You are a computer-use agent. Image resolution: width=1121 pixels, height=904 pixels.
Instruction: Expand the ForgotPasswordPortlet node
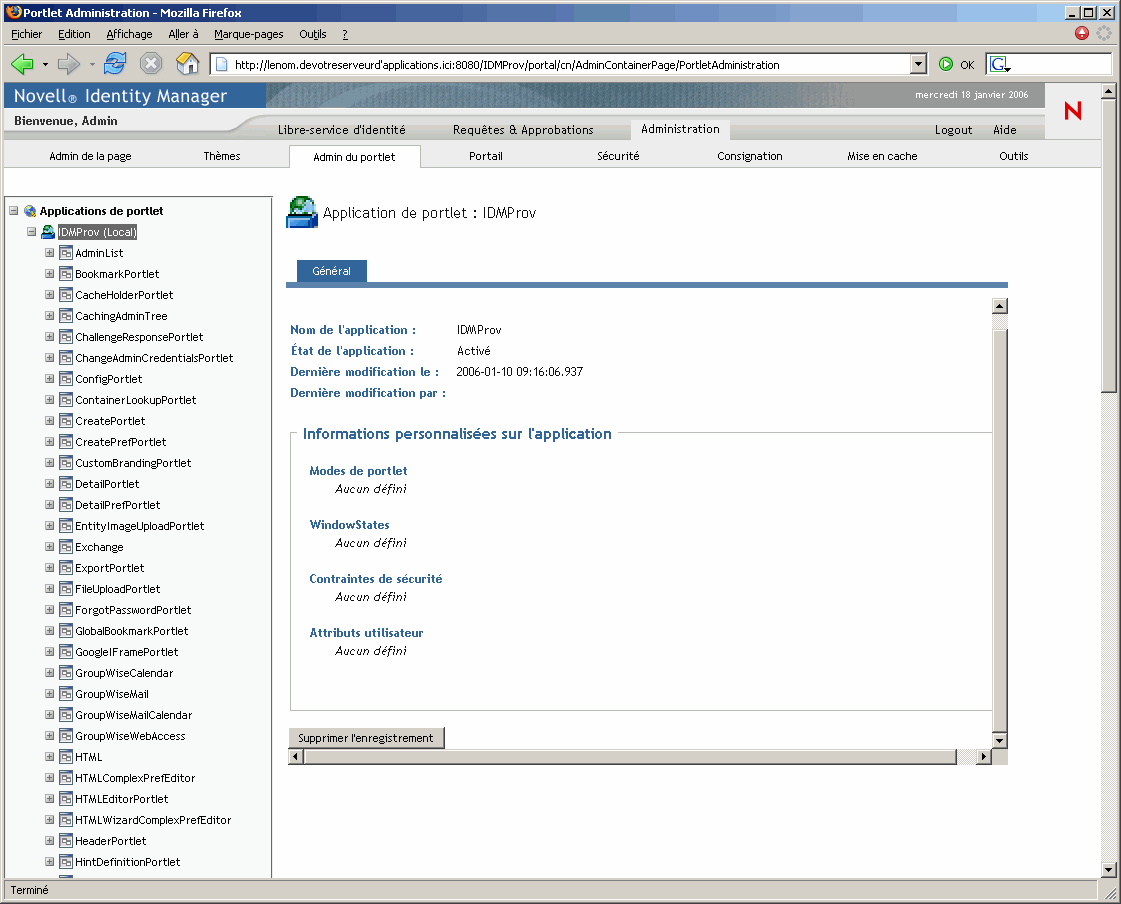point(49,610)
